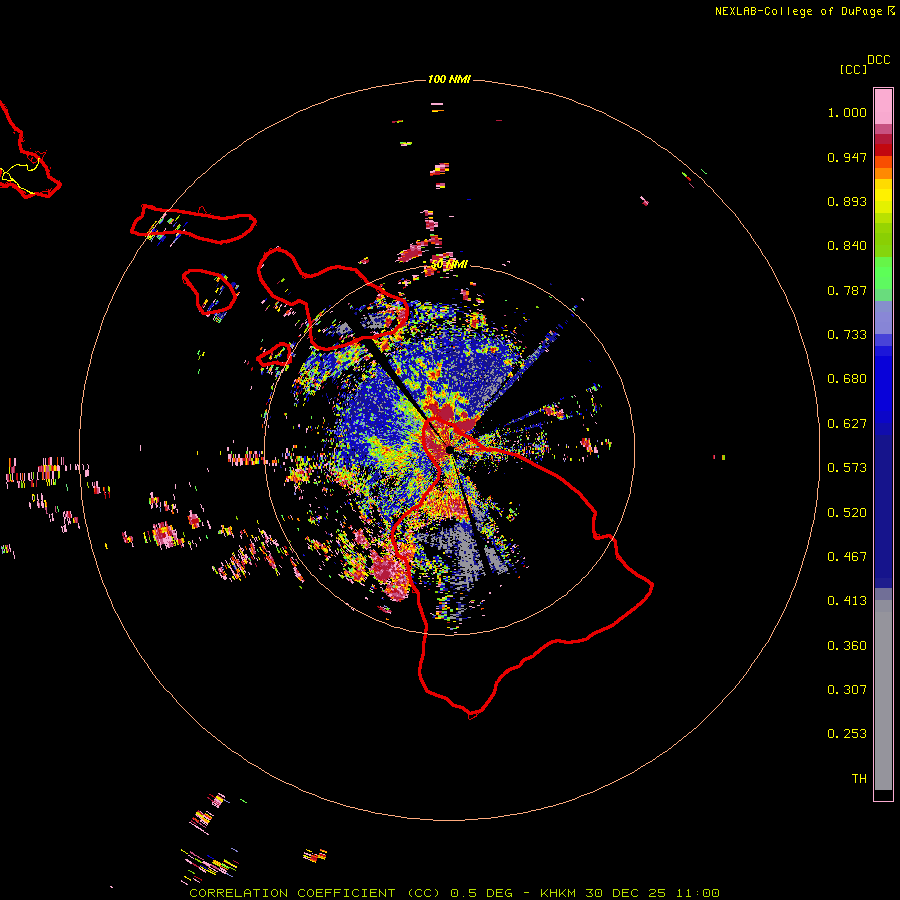Screen dimensions: 900x900
Task: Click the 50 NMI range ring label
Action: (x=449, y=265)
